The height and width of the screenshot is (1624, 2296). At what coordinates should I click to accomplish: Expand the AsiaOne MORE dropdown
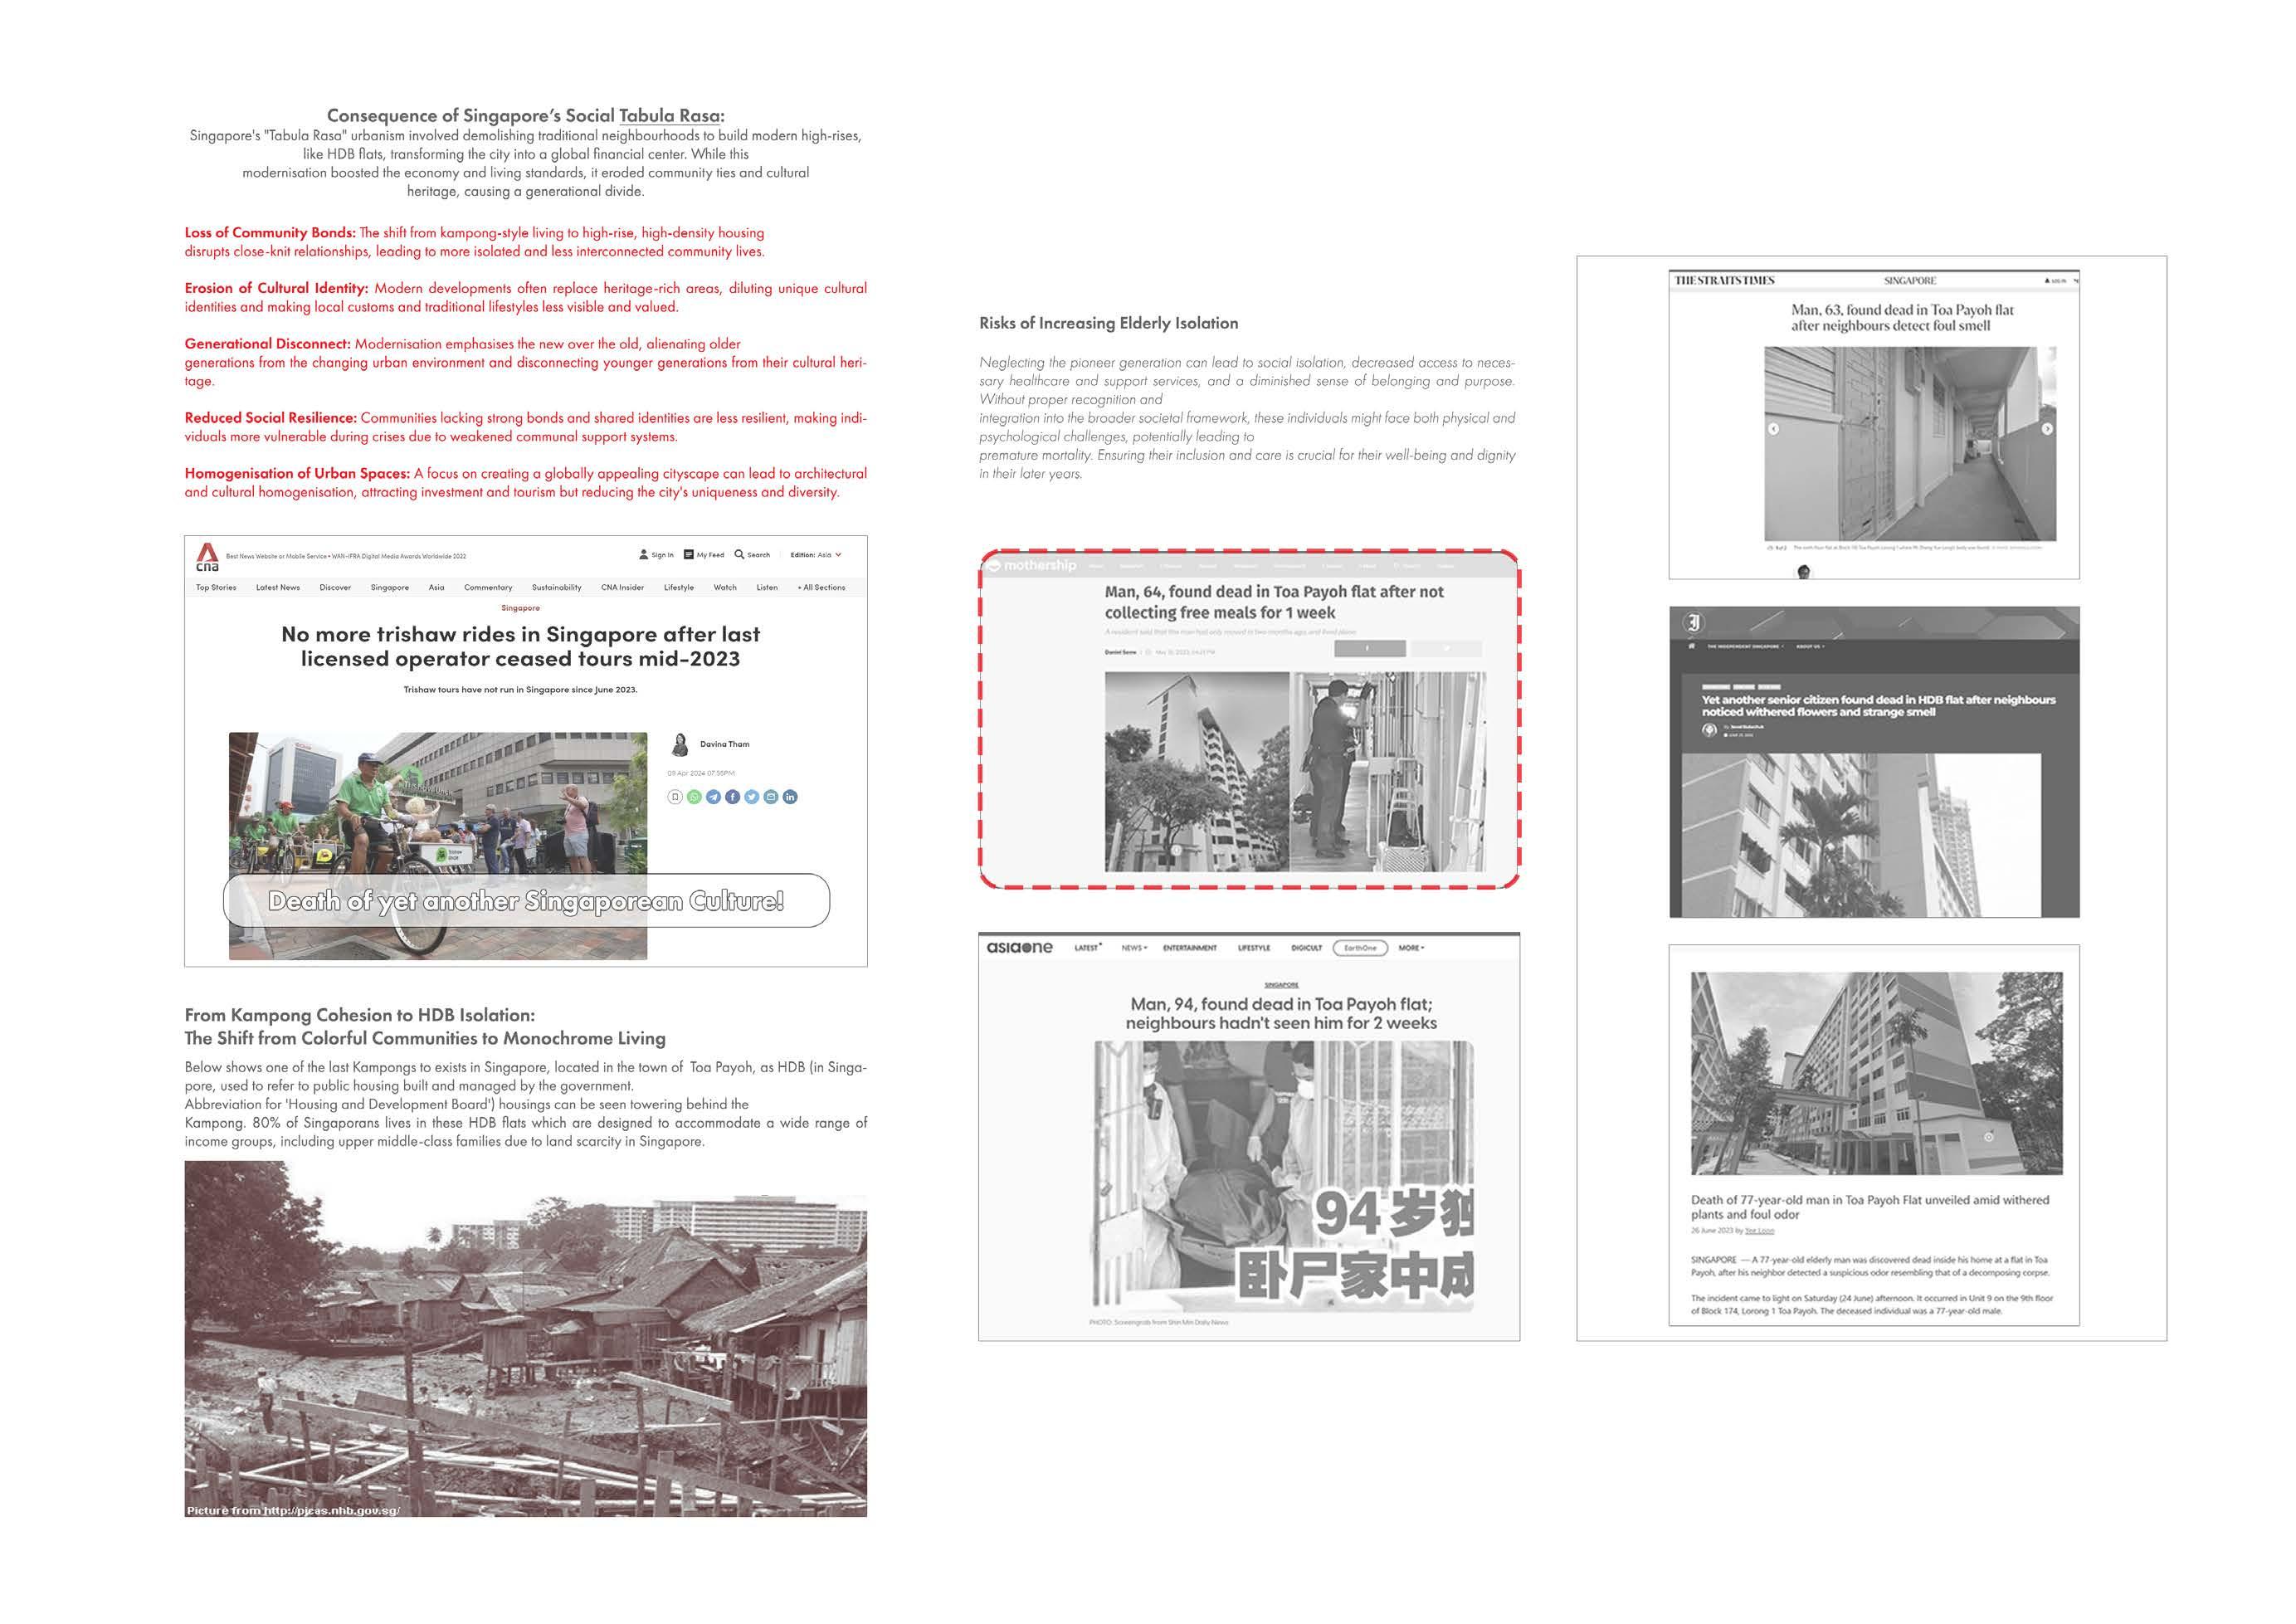1411,948
